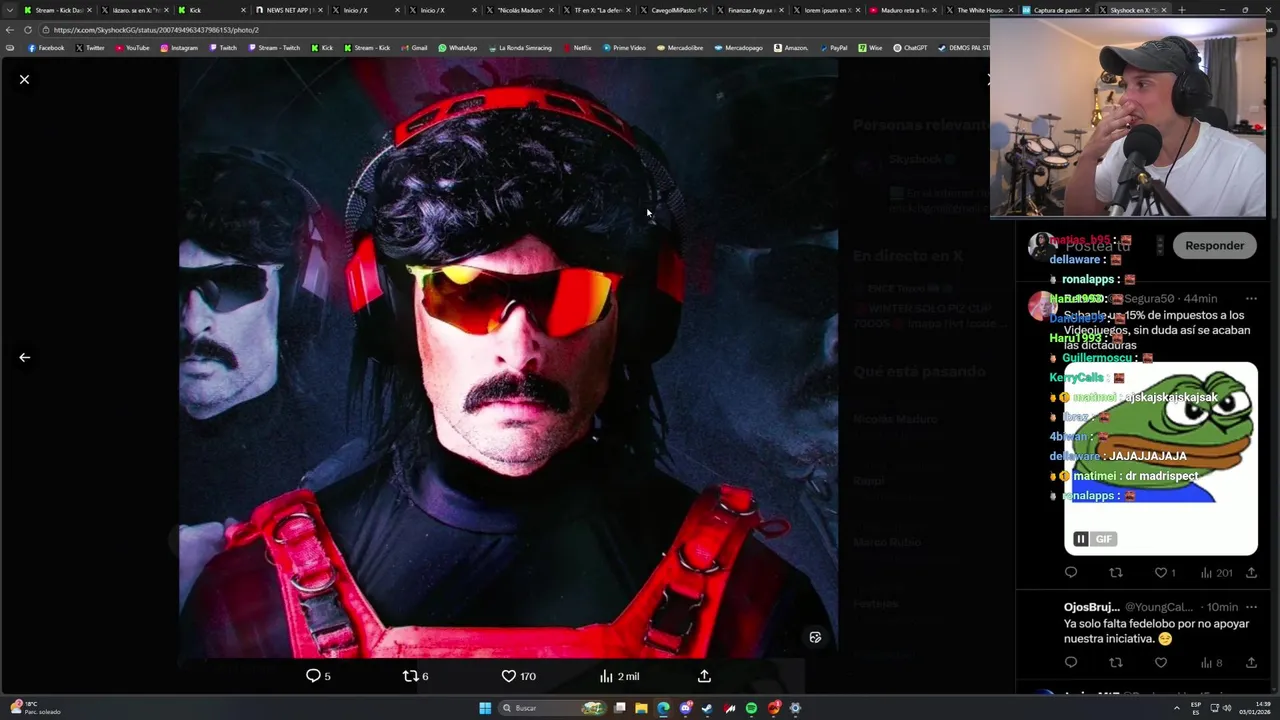Screen dimensions: 1280x720
Task: Open the Stream - Twitch bookmark
Action: pos(274,48)
